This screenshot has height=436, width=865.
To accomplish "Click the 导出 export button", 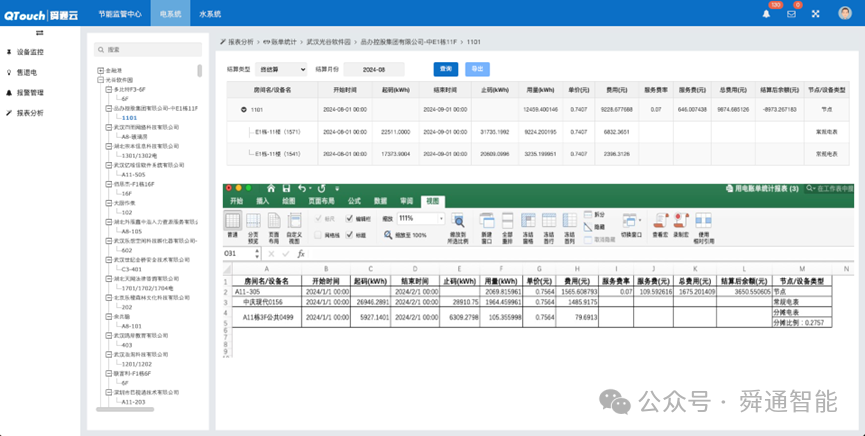I will point(477,69).
